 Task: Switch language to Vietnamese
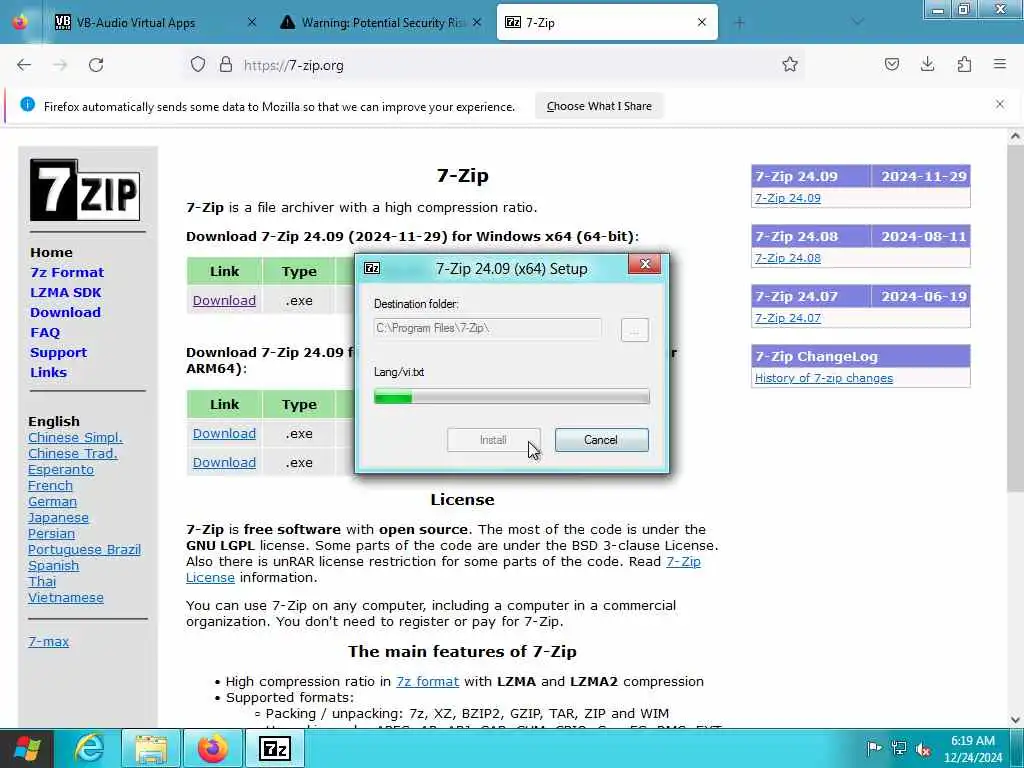click(65, 598)
